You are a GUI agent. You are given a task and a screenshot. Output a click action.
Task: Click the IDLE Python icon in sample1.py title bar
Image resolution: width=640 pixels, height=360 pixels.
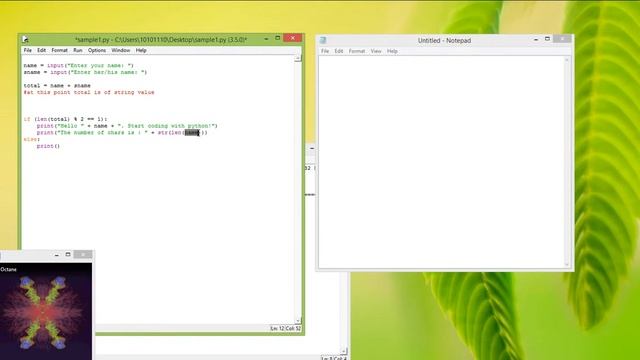point(25,39)
